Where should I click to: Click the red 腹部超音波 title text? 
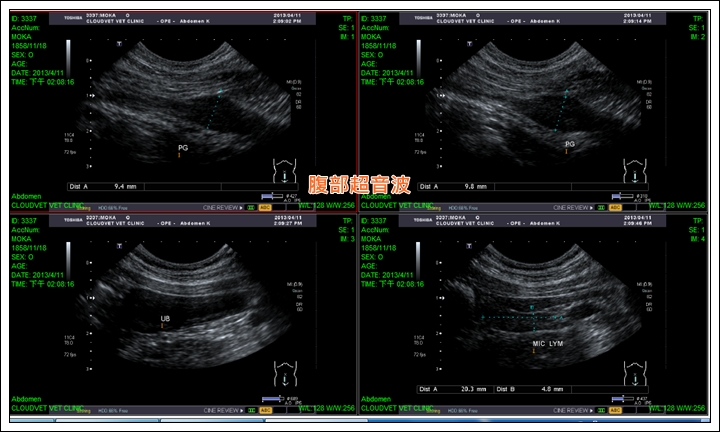point(358,184)
